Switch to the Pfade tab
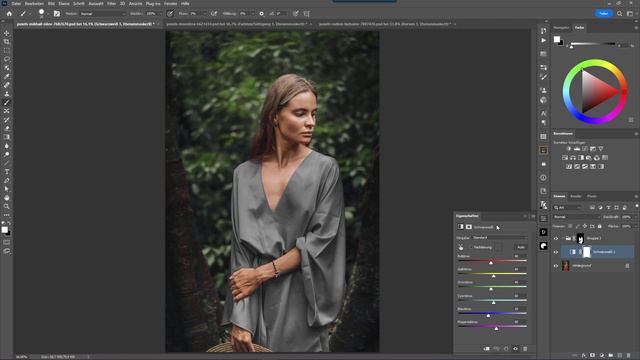Viewport: 640px width, 360px height. click(x=591, y=196)
